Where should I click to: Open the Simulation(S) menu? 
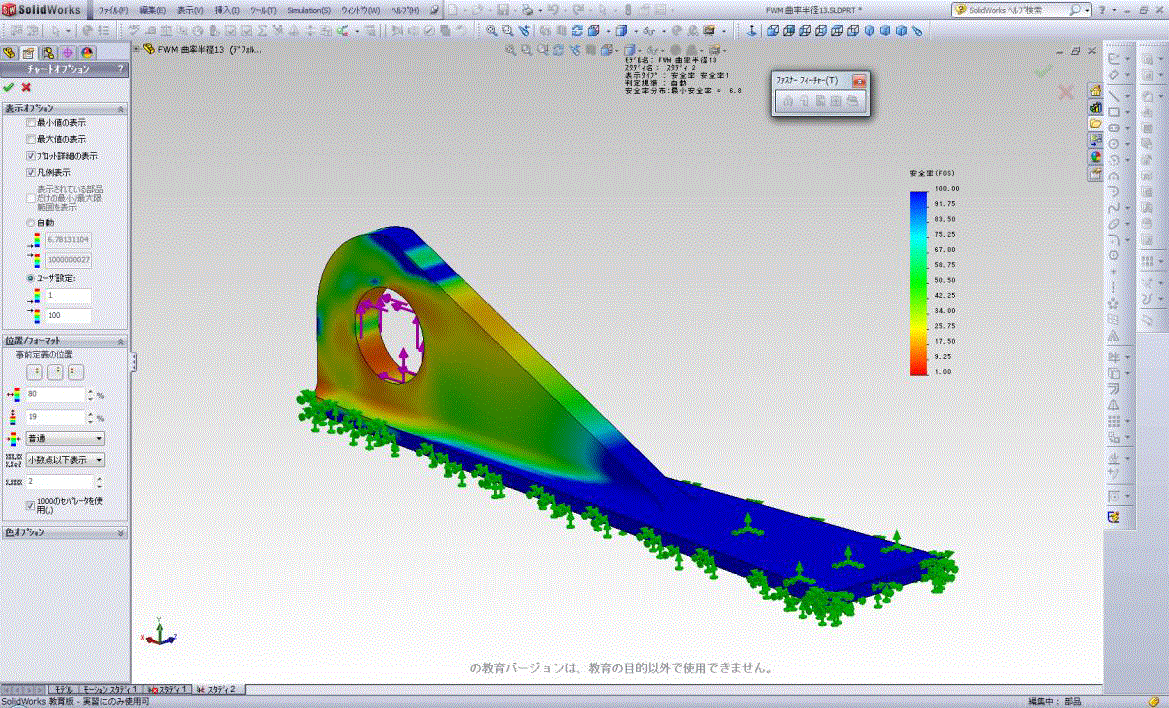pos(309,10)
